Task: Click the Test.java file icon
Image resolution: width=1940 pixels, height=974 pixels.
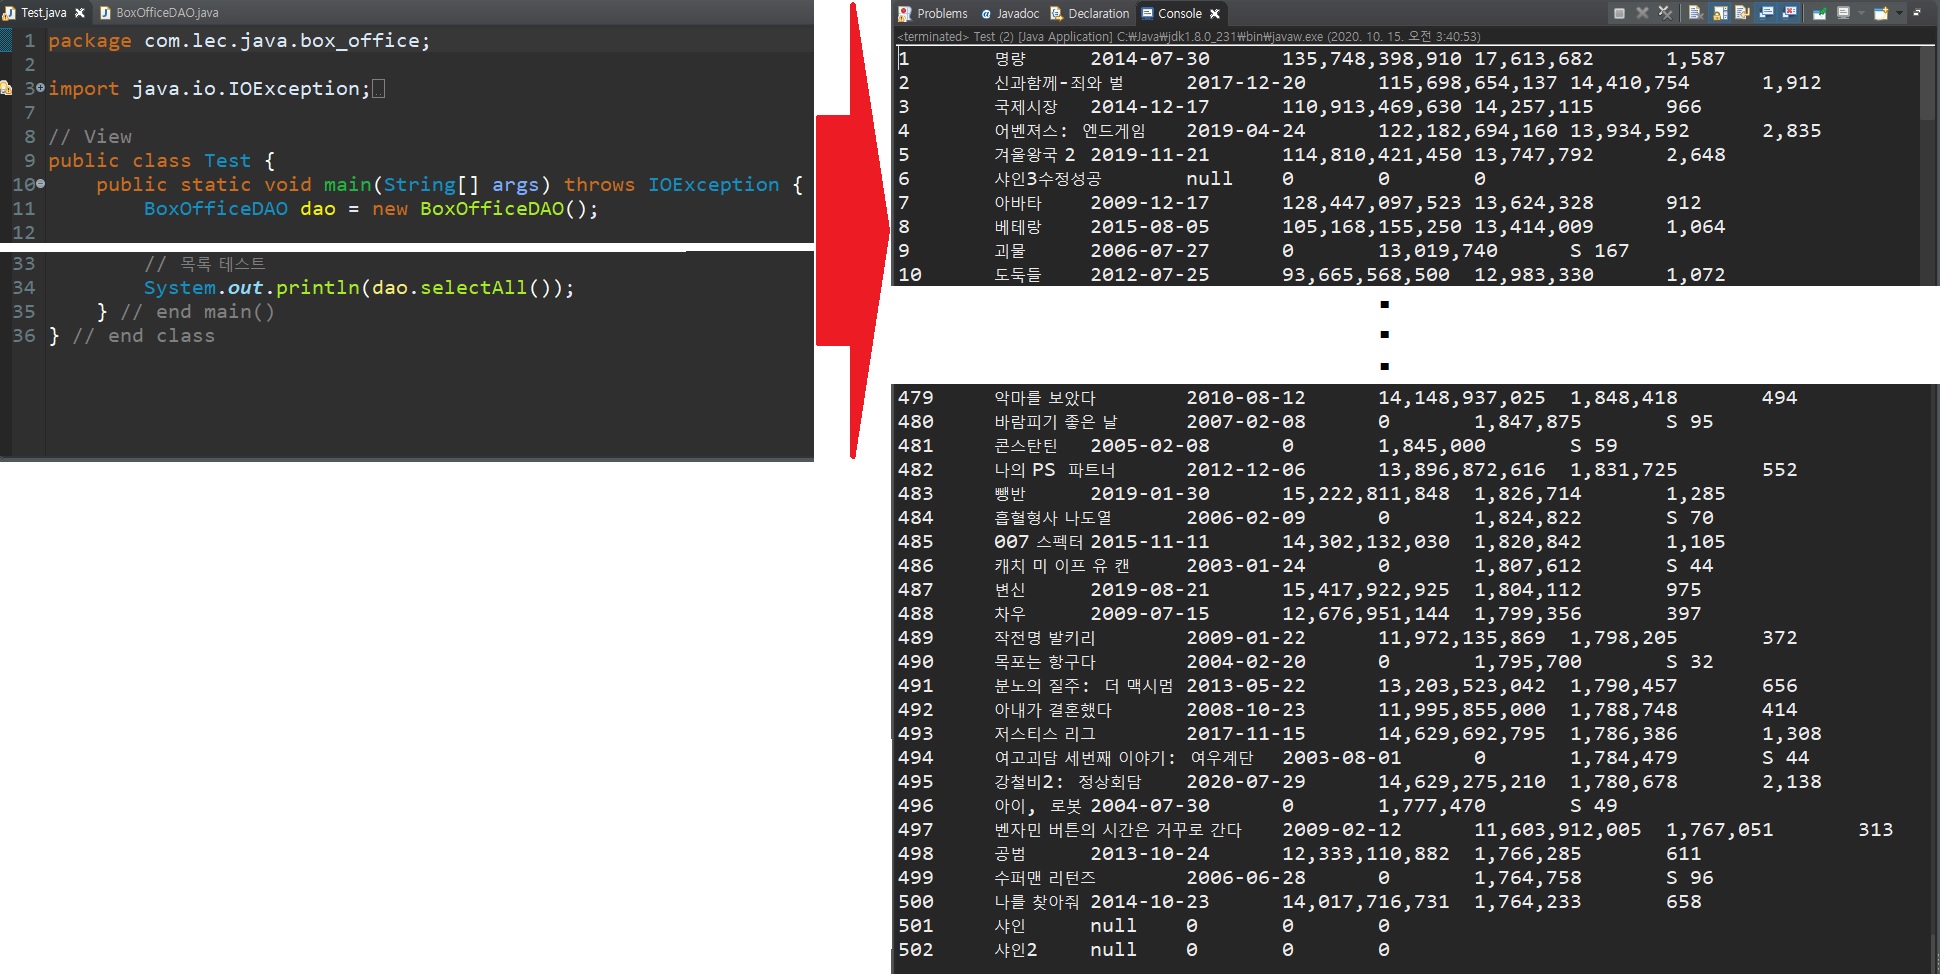Action: coord(9,13)
